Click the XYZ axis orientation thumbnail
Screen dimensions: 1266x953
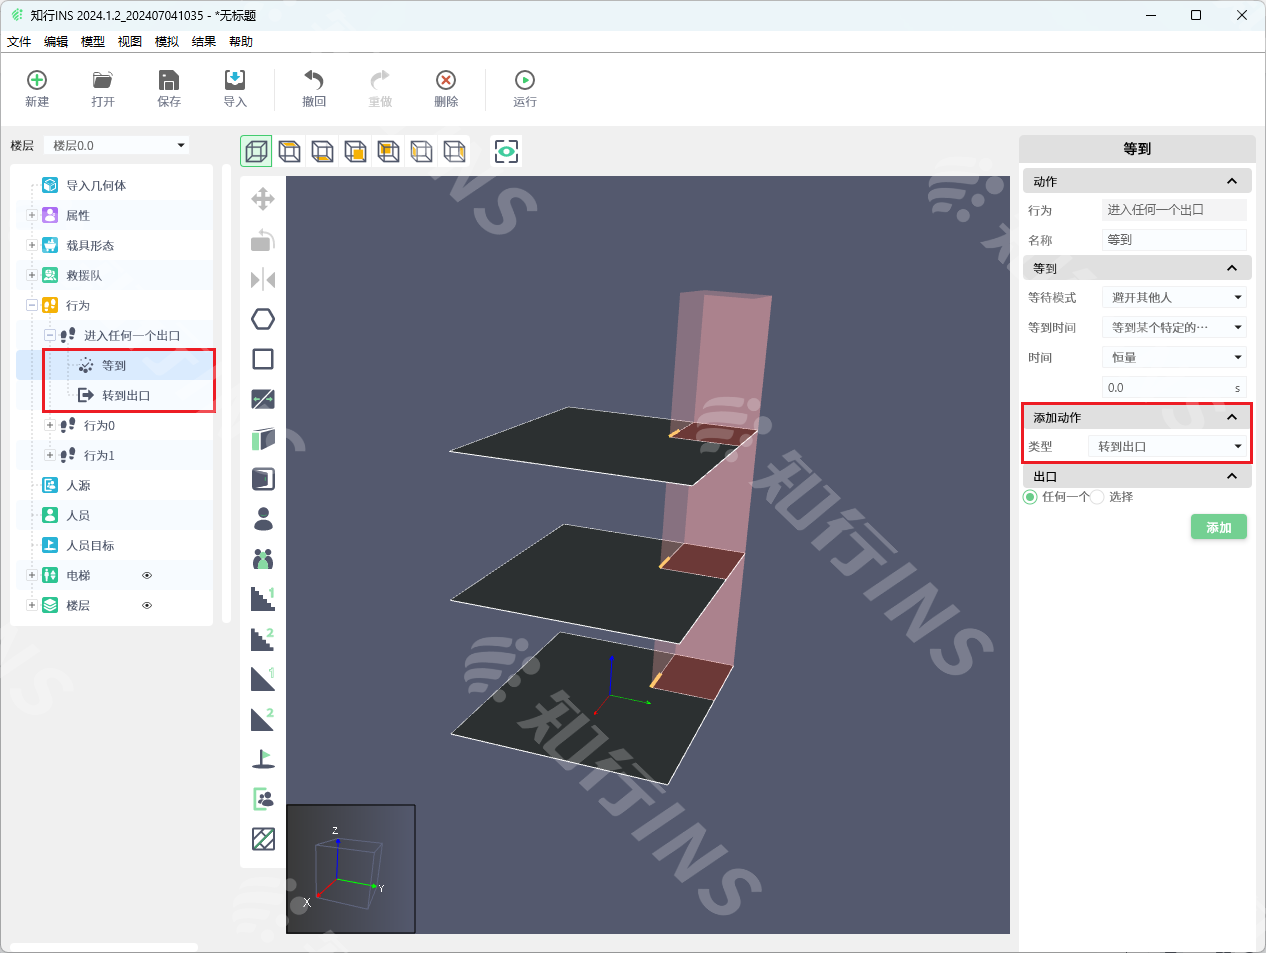(351, 869)
